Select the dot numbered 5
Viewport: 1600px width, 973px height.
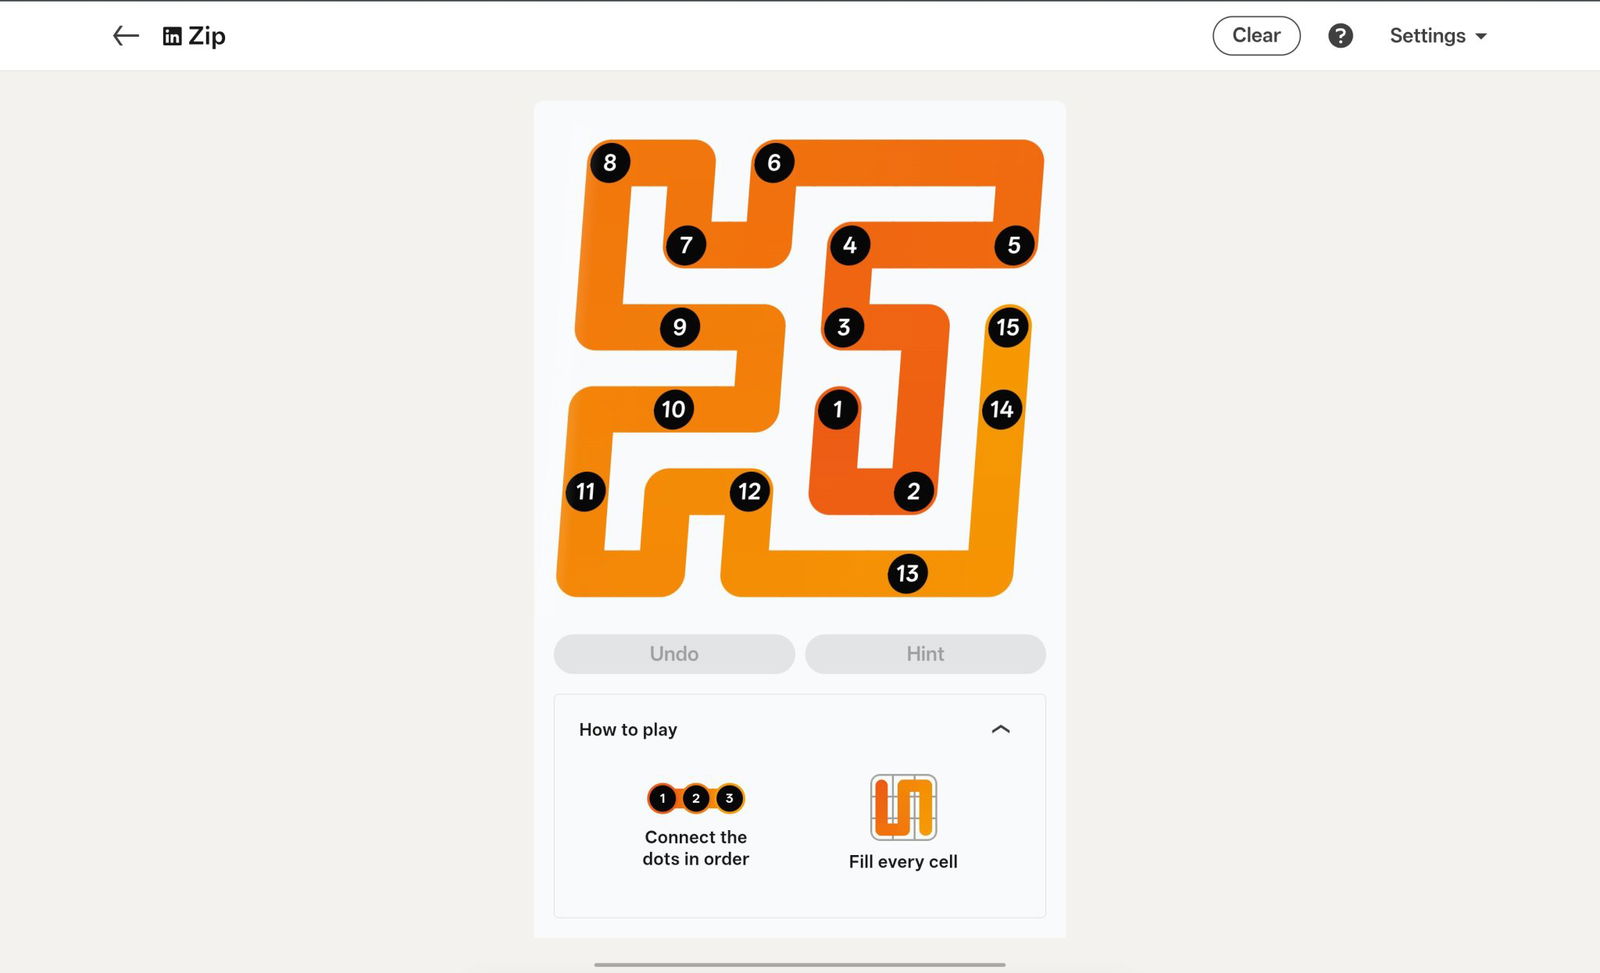coord(1014,245)
